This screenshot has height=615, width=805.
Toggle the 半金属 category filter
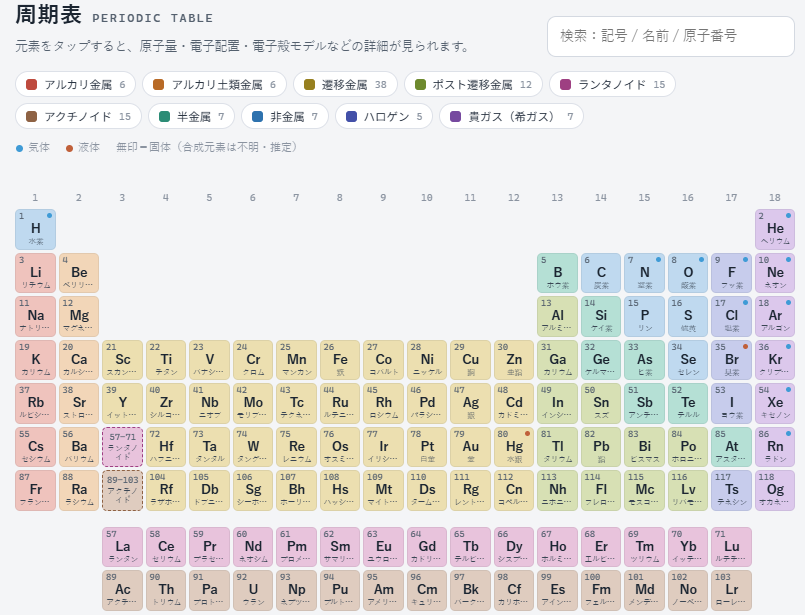[x=191, y=117]
